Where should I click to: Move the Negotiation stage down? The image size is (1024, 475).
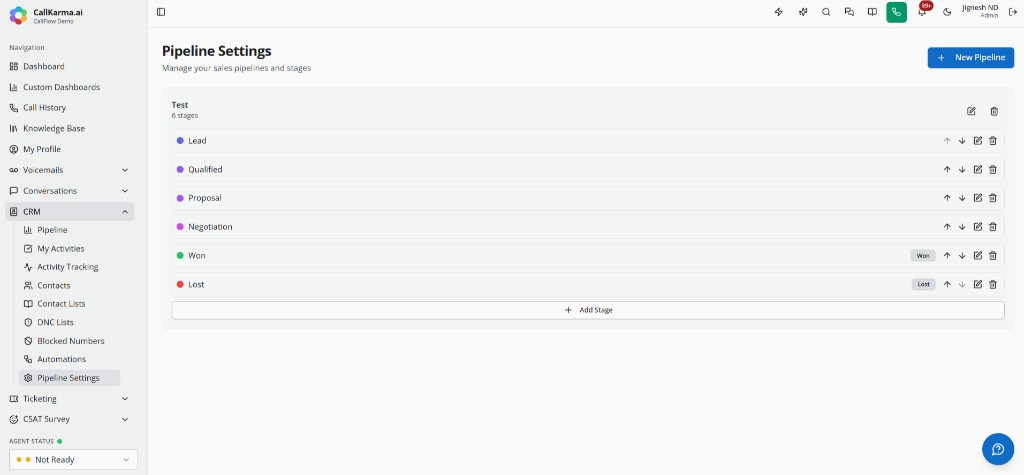tap(962, 227)
